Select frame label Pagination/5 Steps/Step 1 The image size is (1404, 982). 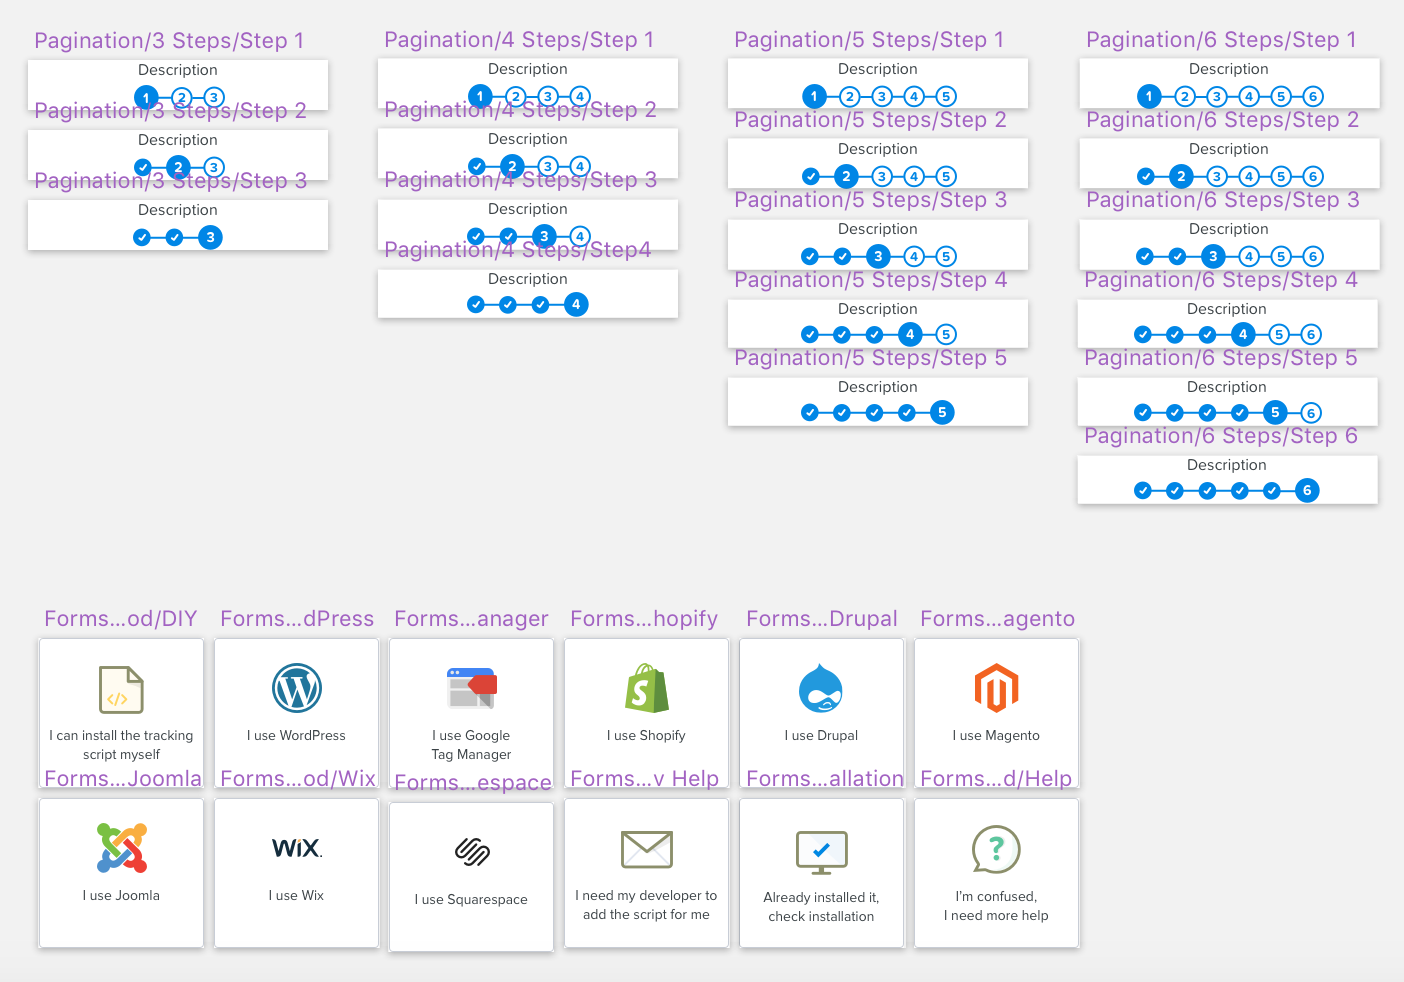869,40
